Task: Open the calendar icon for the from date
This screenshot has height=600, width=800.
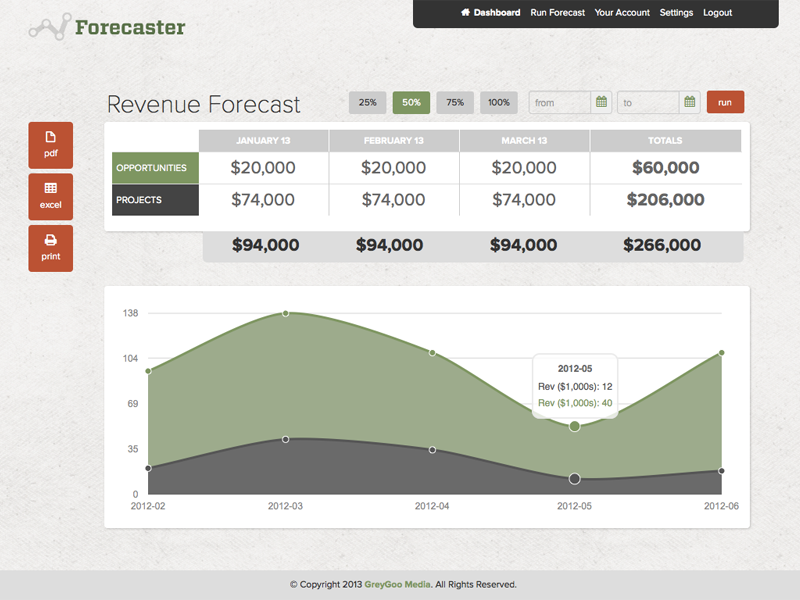Action: (x=602, y=102)
